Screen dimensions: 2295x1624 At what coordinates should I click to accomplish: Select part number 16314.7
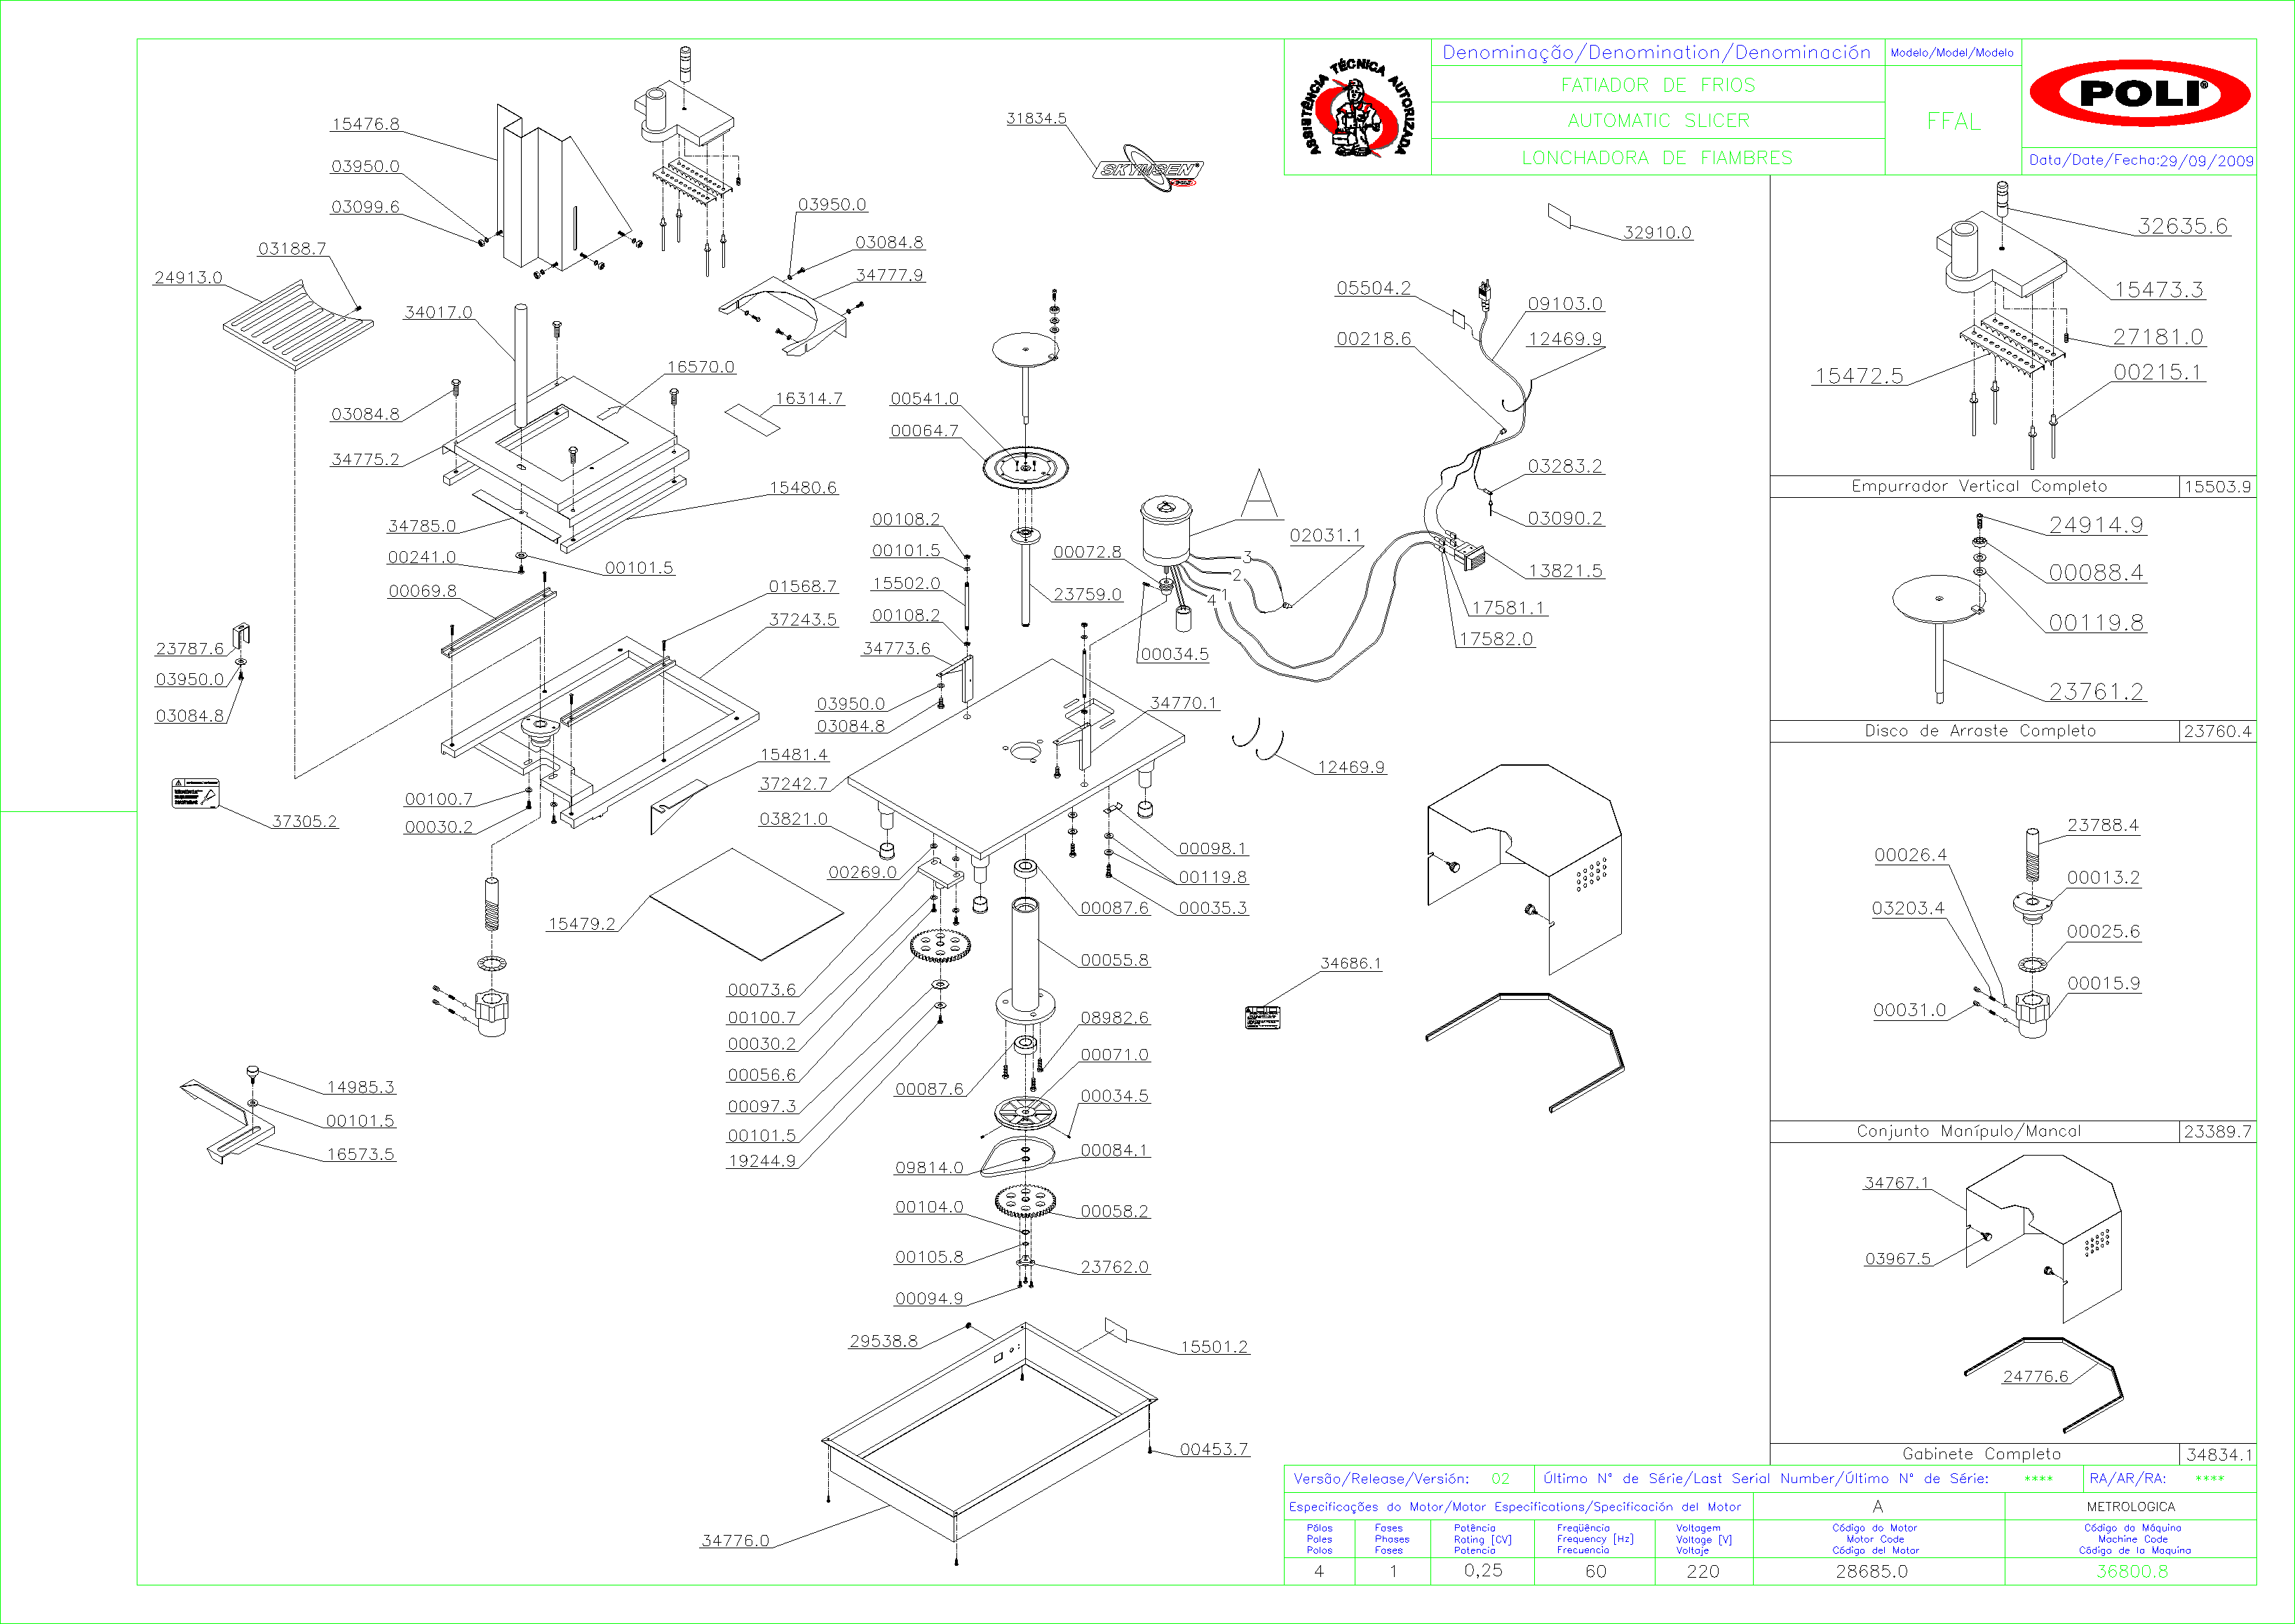[x=809, y=399]
